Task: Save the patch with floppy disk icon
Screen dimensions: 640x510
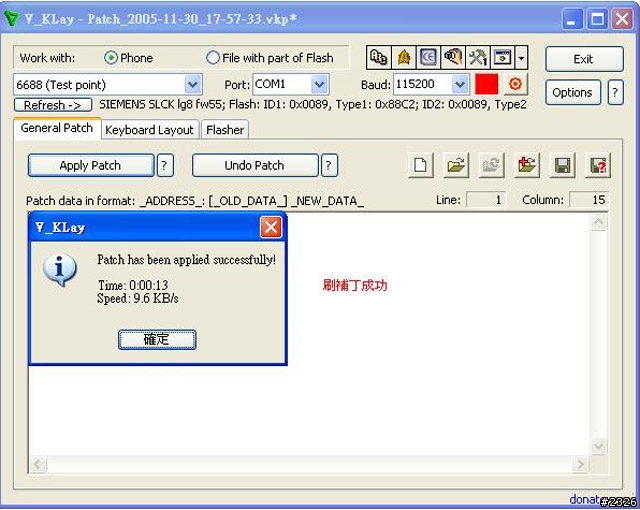Action: tap(562, 165)
